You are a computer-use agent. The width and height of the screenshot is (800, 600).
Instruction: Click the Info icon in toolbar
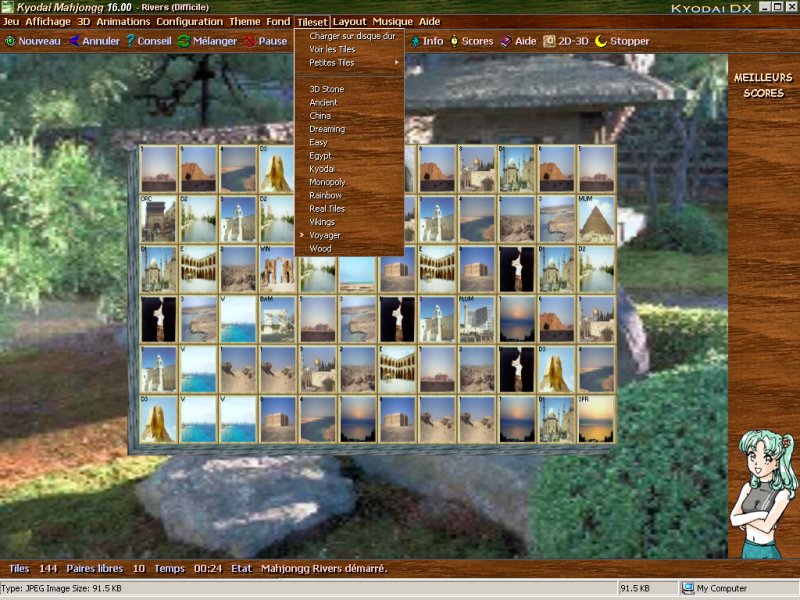coord(415,41)
